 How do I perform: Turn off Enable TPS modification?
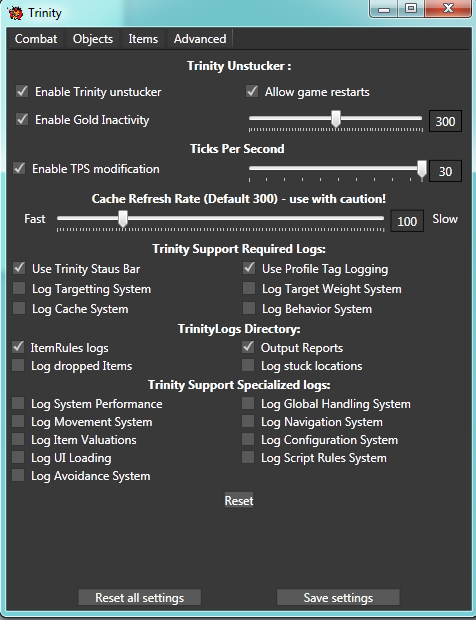pyautogui.click(x=19, y=168)
